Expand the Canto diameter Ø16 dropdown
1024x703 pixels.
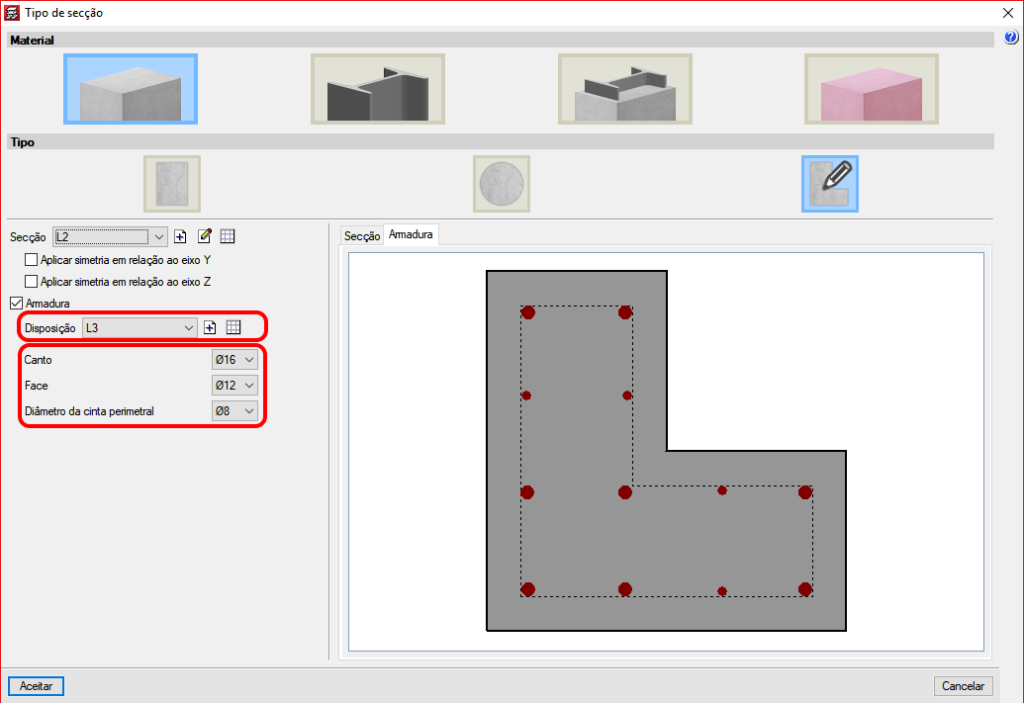(234, 359)
